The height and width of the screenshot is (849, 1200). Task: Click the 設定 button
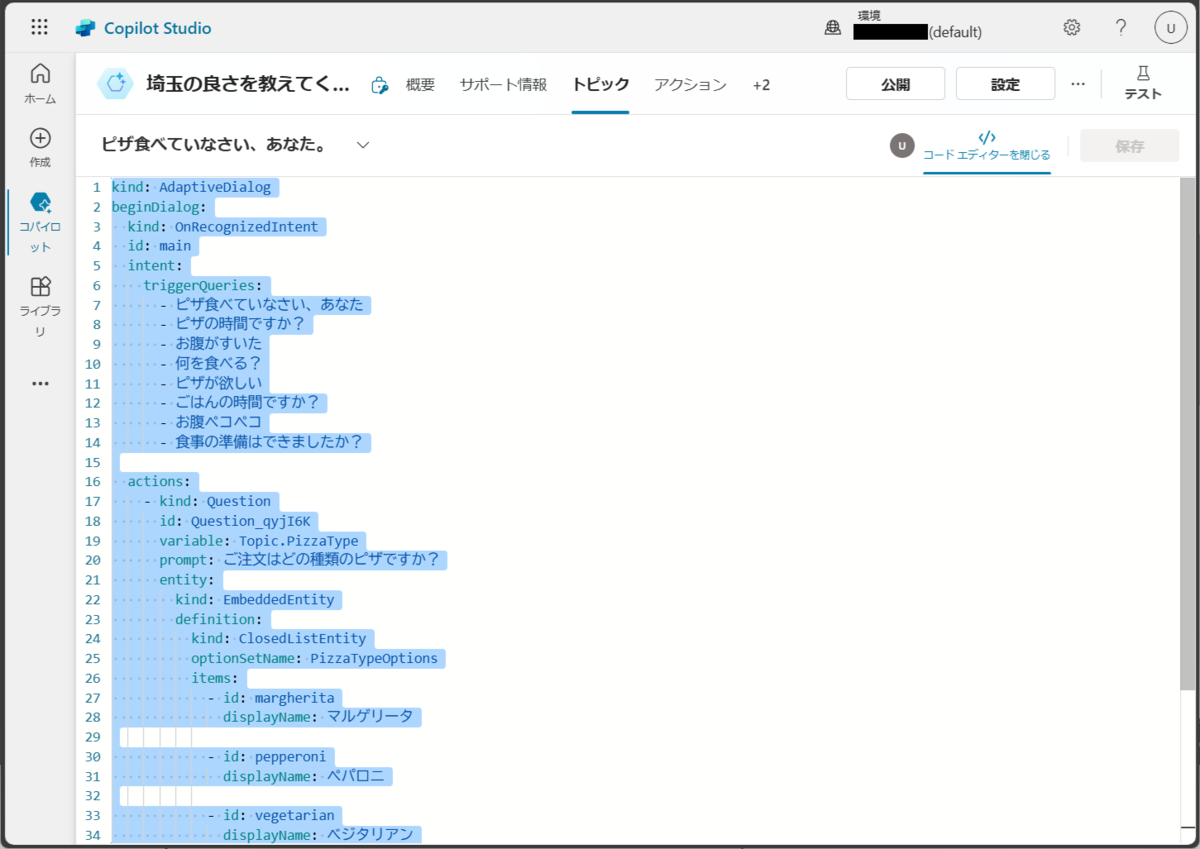[1005, 84]
